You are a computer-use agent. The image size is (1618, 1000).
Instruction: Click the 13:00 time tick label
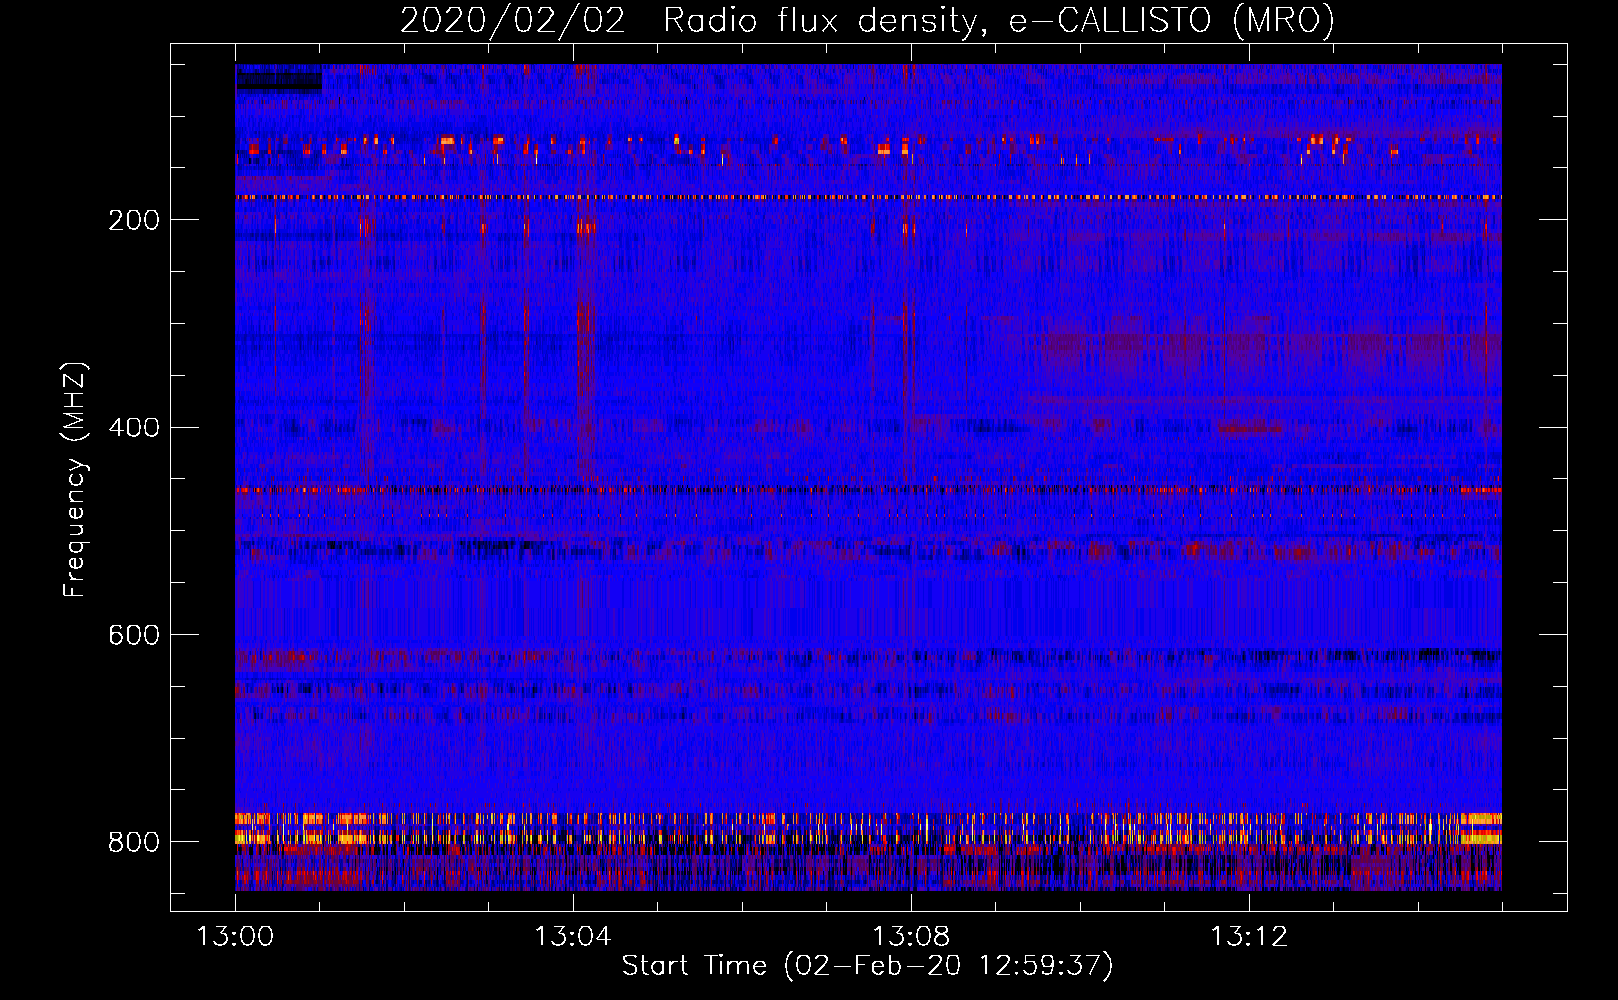pyautogui.click(x=235, y=937)
